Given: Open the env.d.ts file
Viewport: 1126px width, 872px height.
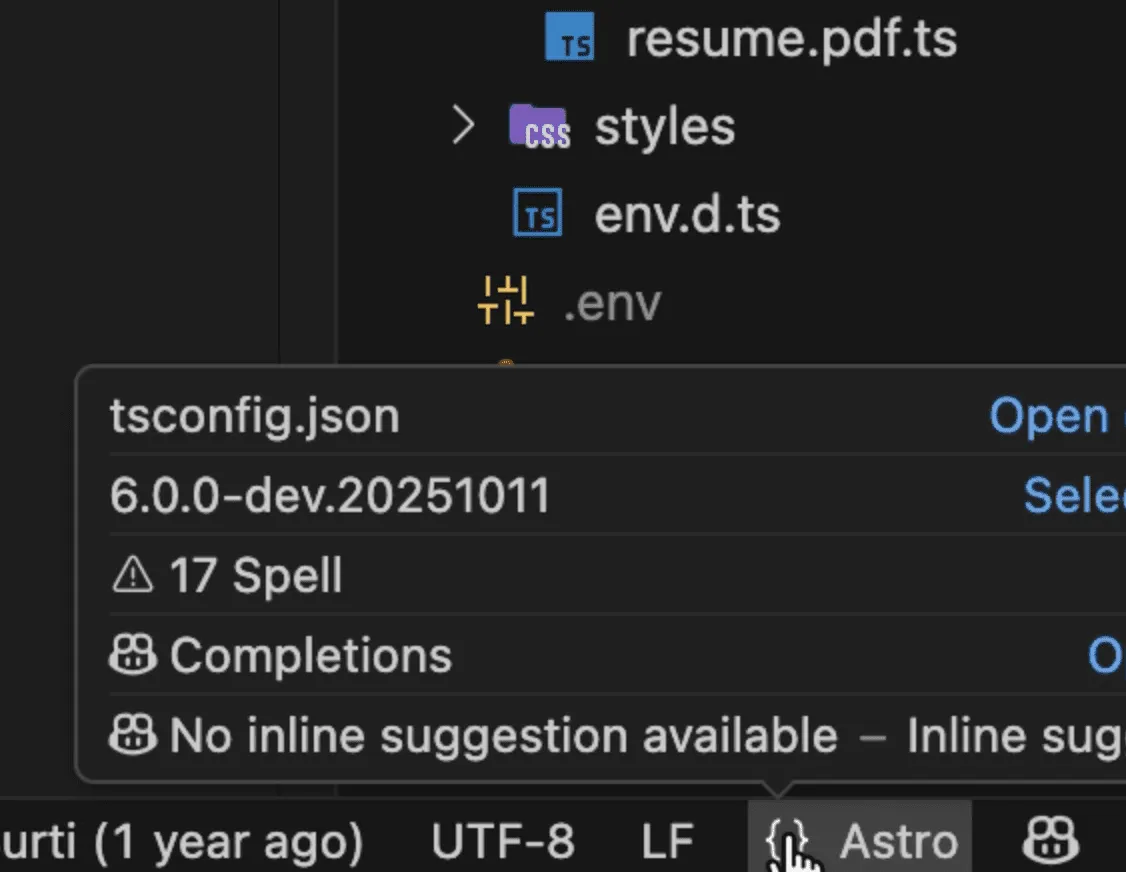Looking at the screenshot, I should pos(687,214).
